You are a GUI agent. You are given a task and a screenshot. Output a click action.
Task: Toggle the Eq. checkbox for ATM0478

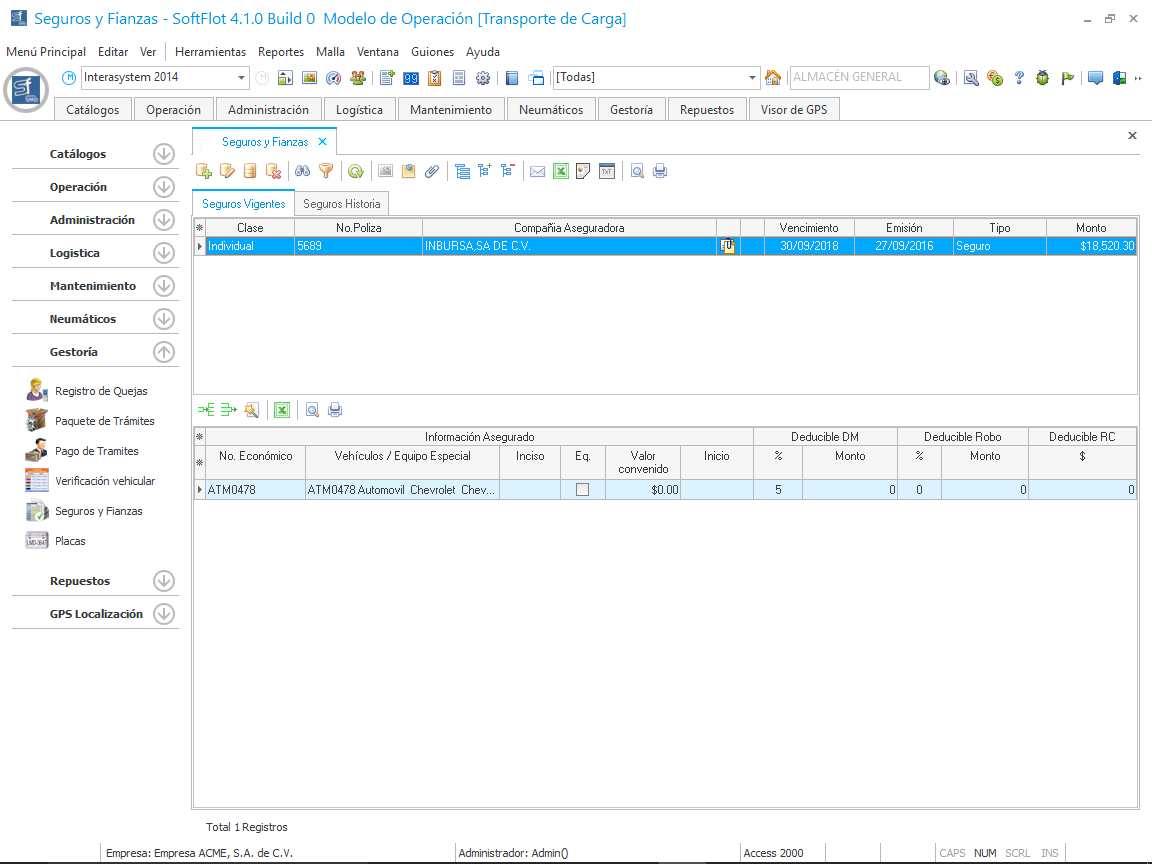click(582, 490)
